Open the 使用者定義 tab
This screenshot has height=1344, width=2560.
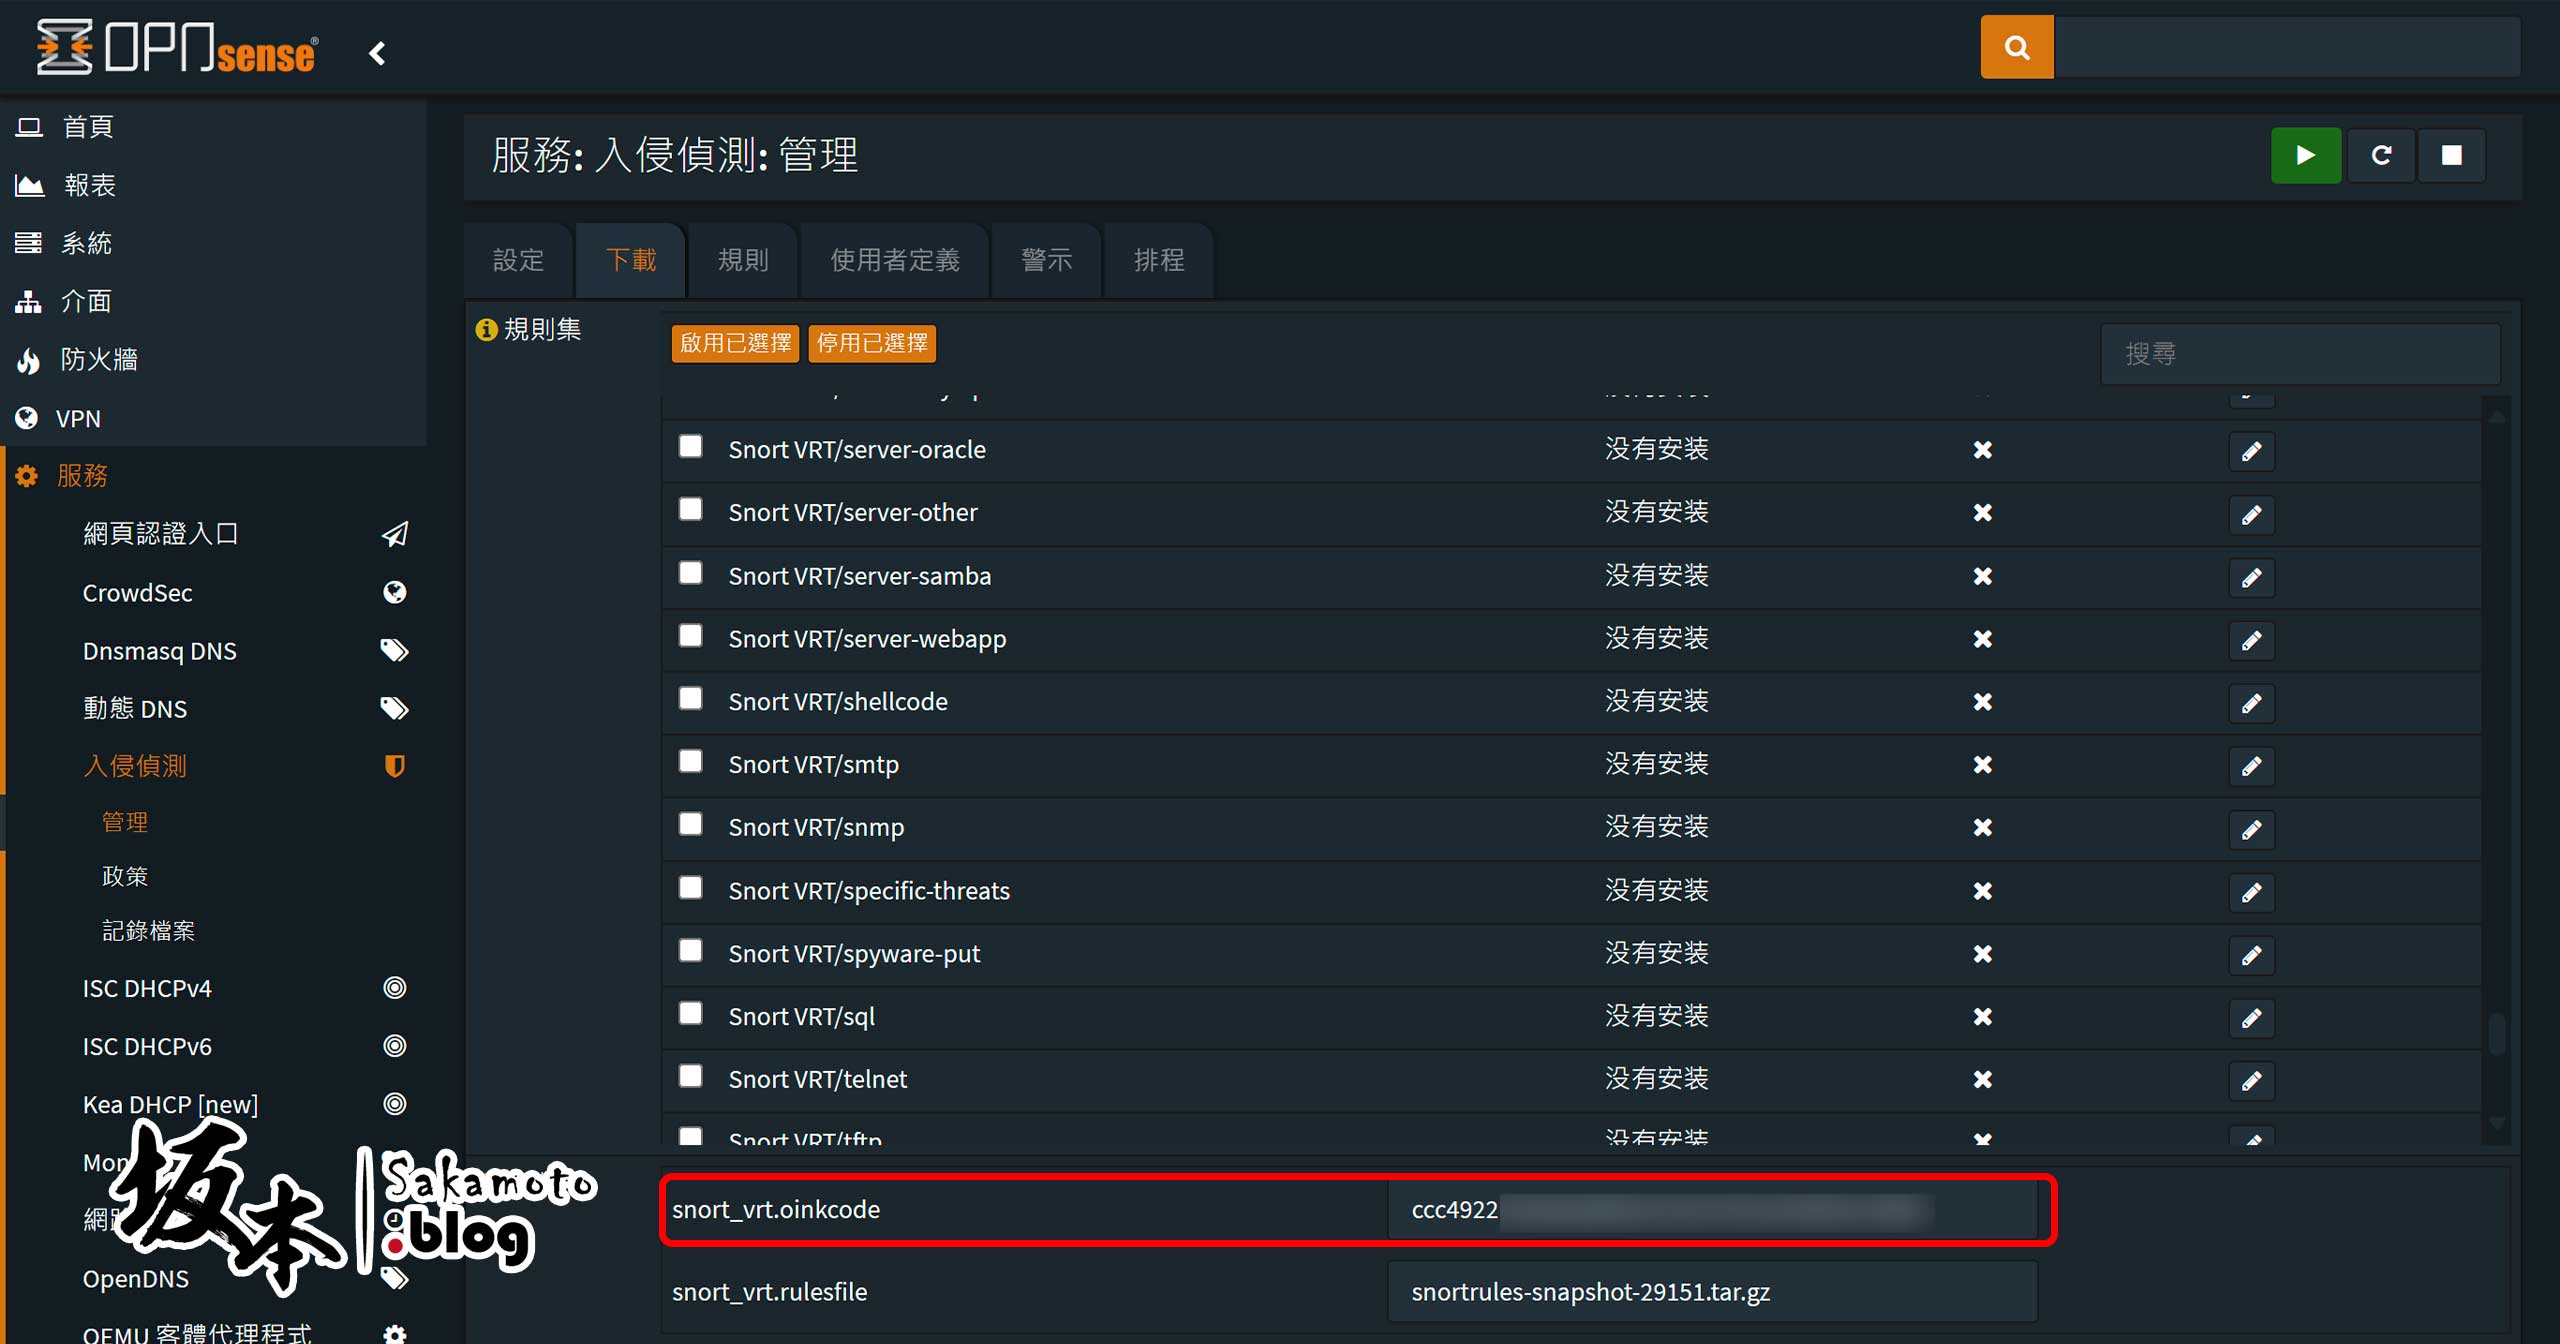895,260
